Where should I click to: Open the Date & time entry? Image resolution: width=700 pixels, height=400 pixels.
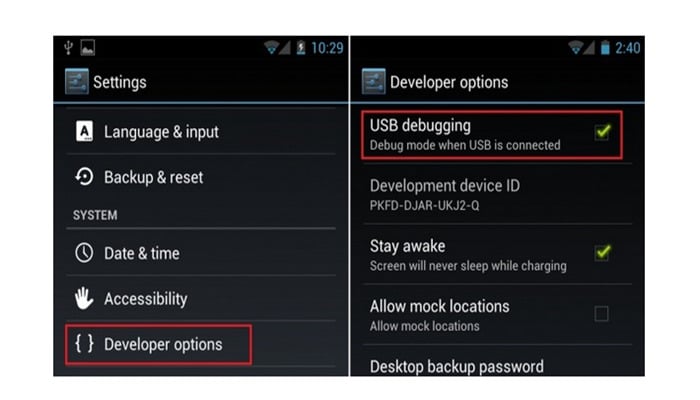coord(201,253)
